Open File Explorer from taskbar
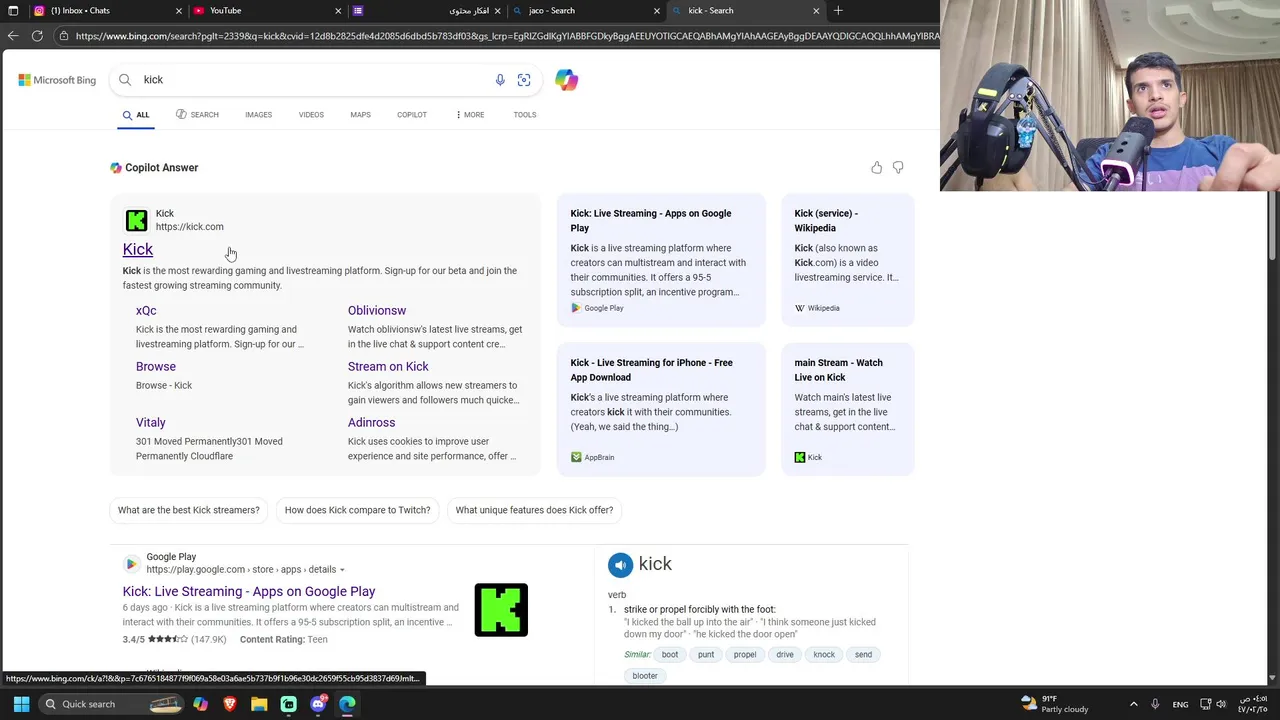This screenshot has height=720, width=1280. [259, 704]
